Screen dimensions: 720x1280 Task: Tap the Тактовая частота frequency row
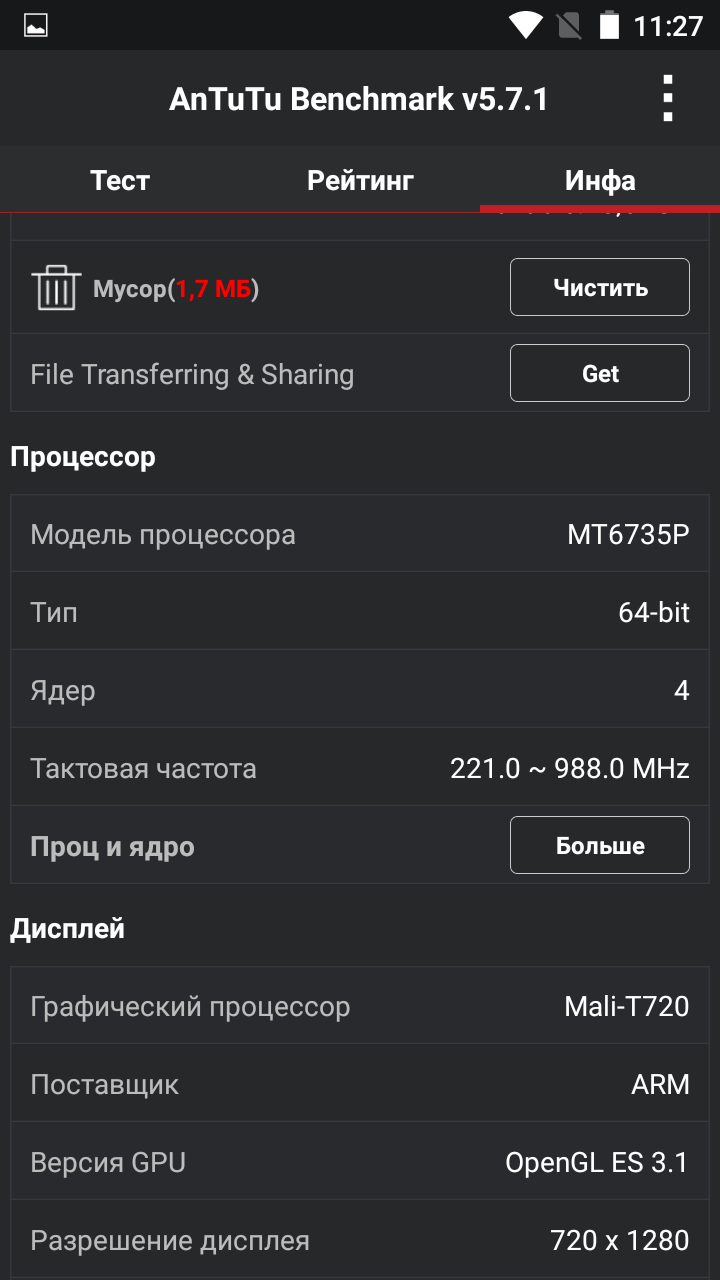360,768
